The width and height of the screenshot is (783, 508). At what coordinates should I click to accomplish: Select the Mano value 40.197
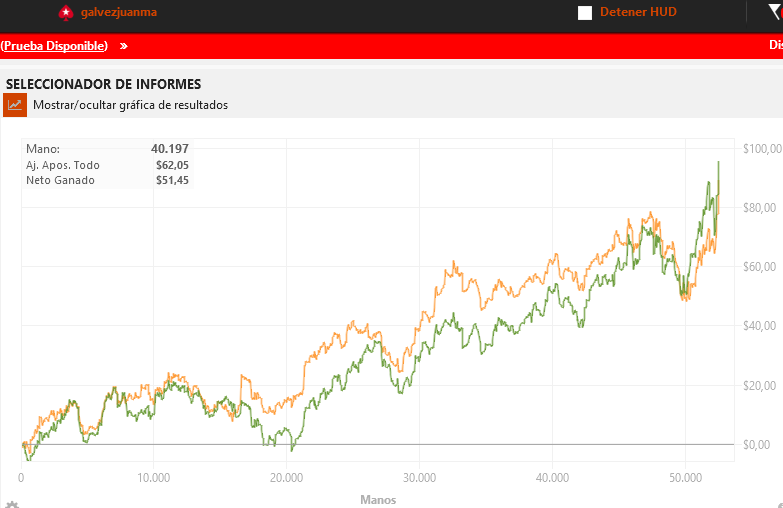coord(170,148)
